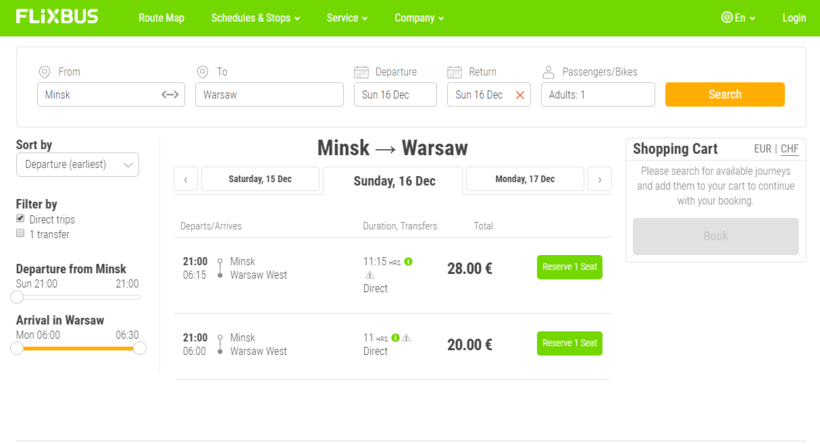
Task: Expand the Schedules & Stops menu
Action: click(255, 18)
